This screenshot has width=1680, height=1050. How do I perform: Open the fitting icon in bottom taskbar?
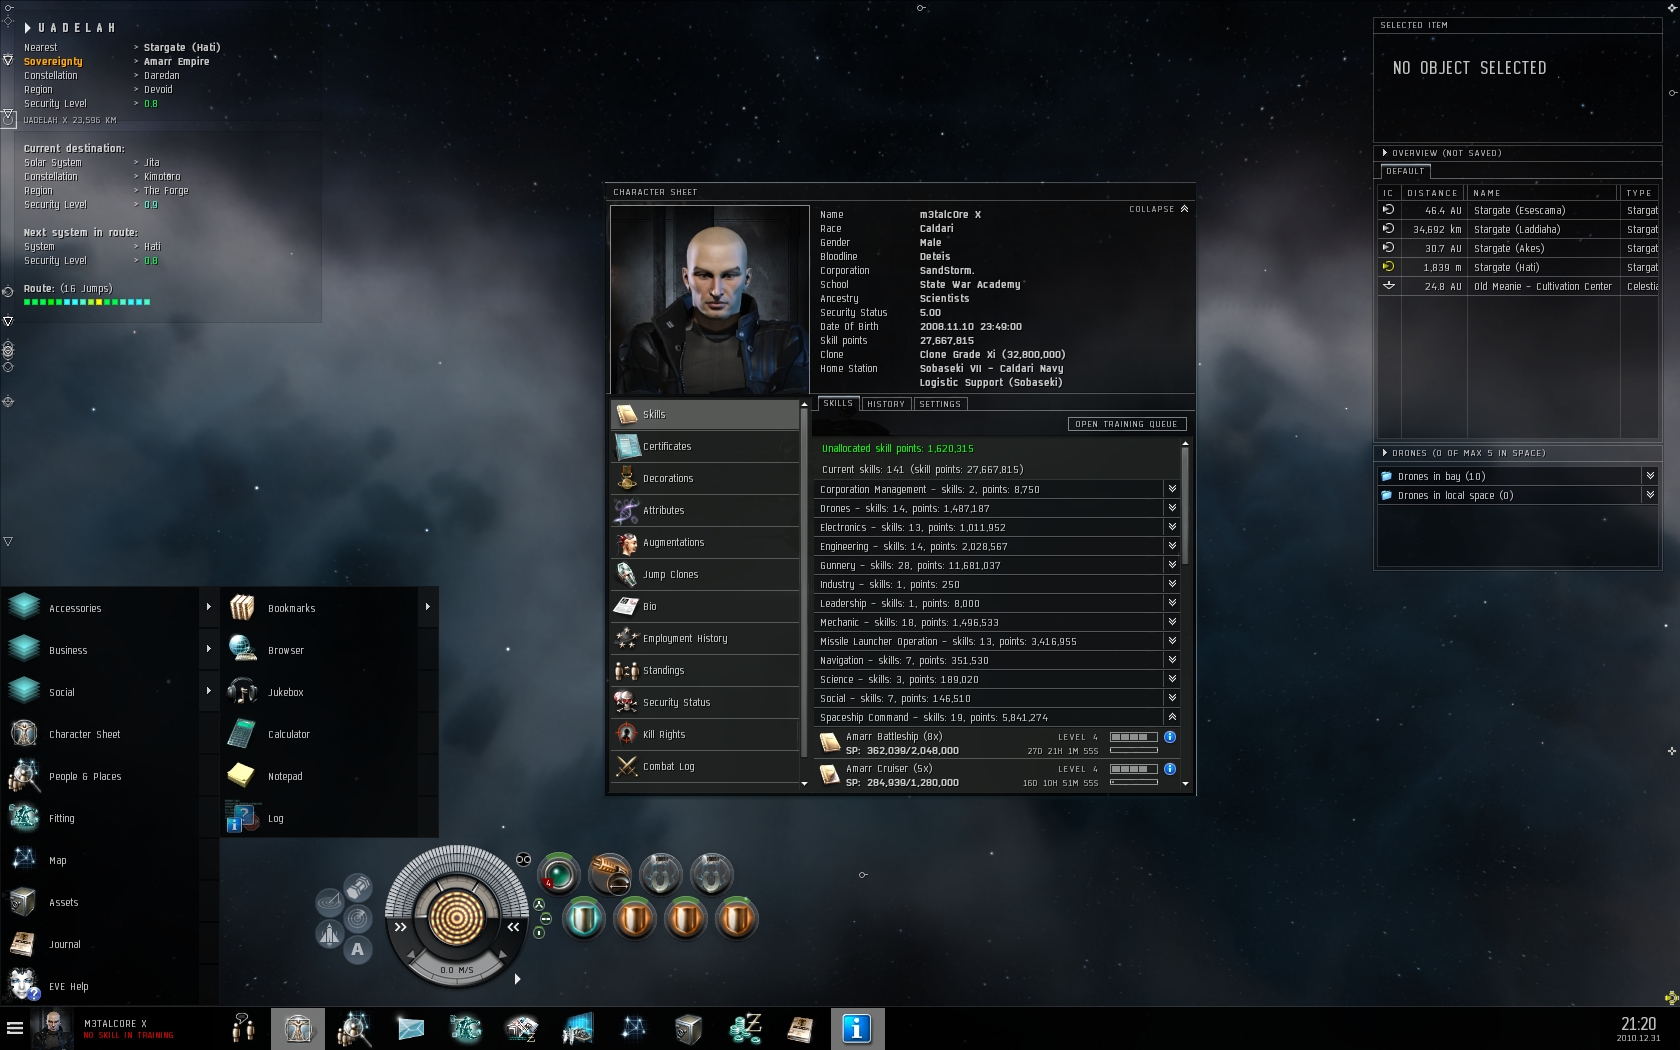tap(466, 1028)
